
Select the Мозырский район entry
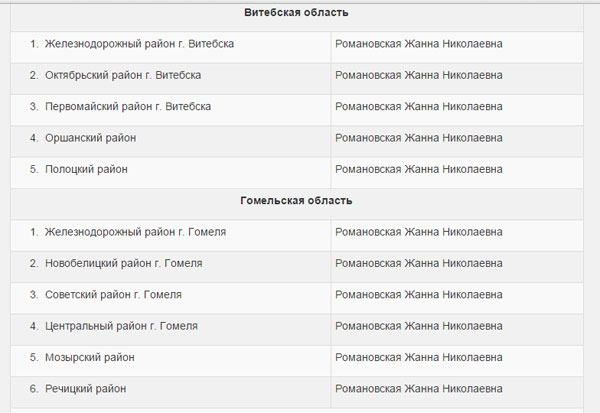(90, 357)
